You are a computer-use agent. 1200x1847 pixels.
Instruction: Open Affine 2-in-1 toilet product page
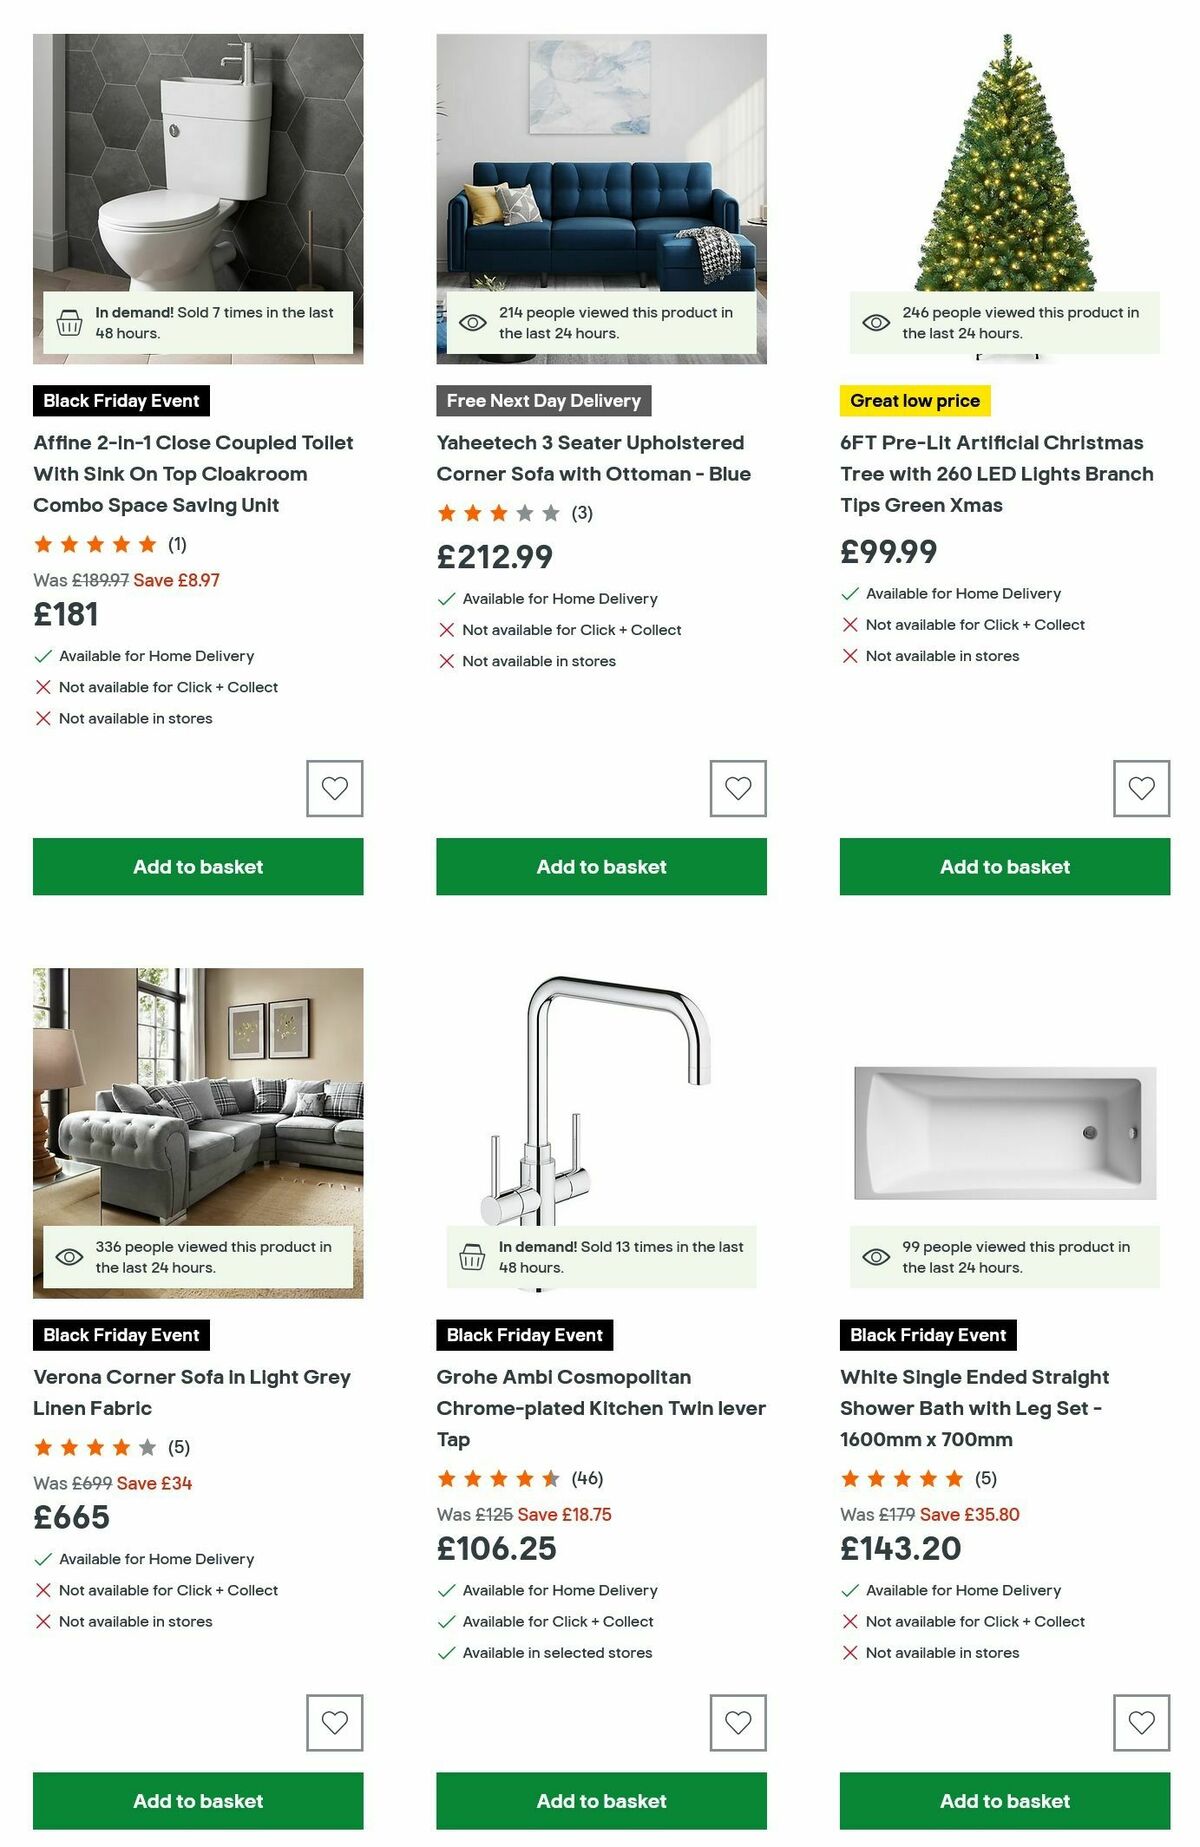pyautogui.click(x=193, y=474)
